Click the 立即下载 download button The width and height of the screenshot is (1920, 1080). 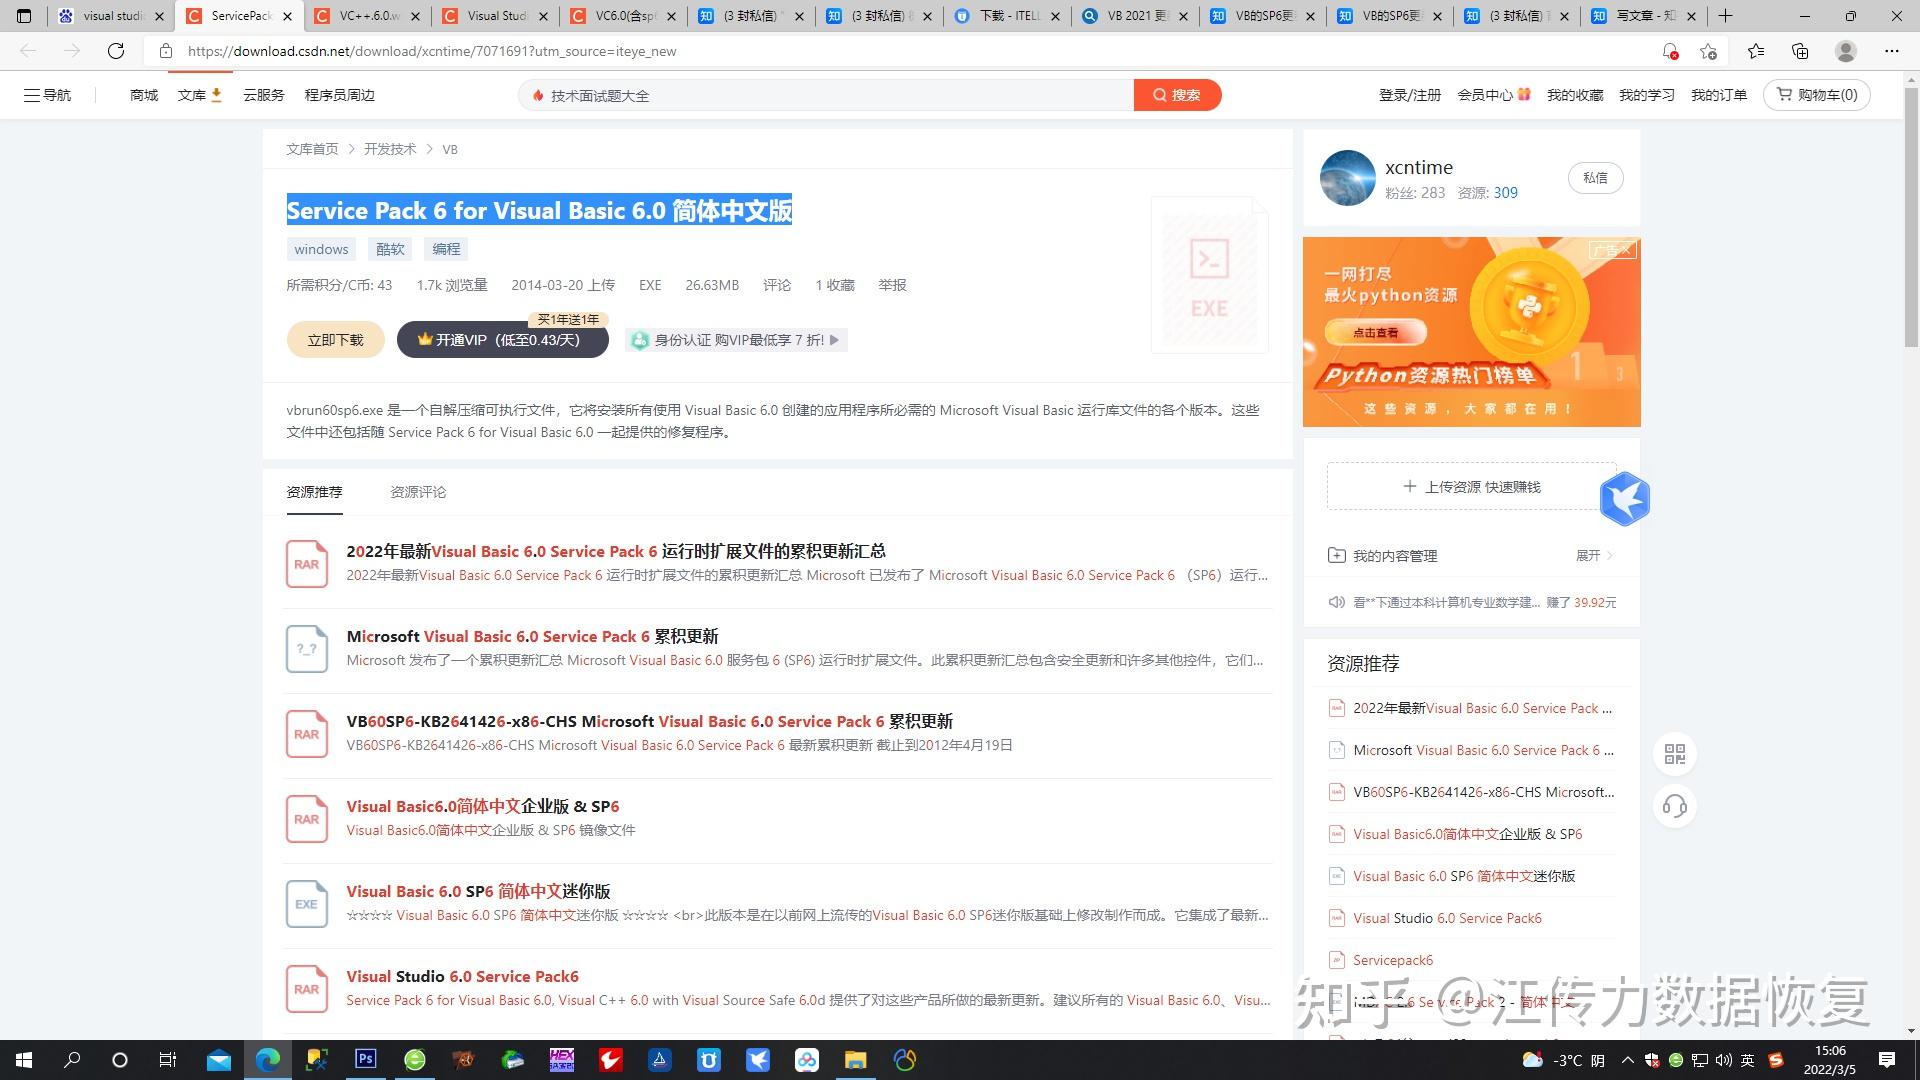tap(335, 339)
